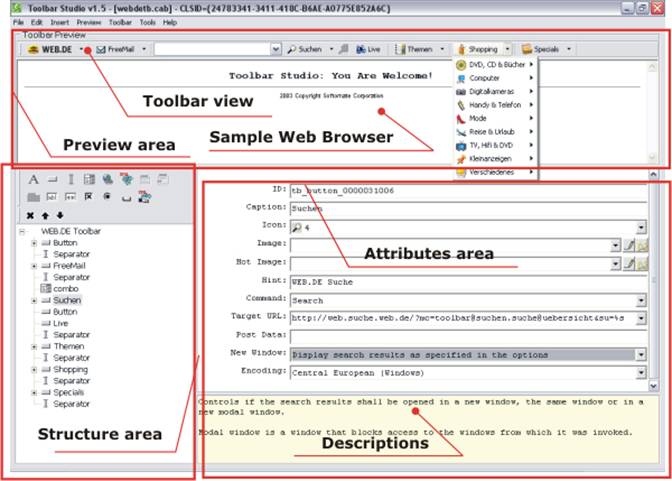
Task: Click the Hint field containing 'WEB.DE Suche'
Action: (468, 282)
